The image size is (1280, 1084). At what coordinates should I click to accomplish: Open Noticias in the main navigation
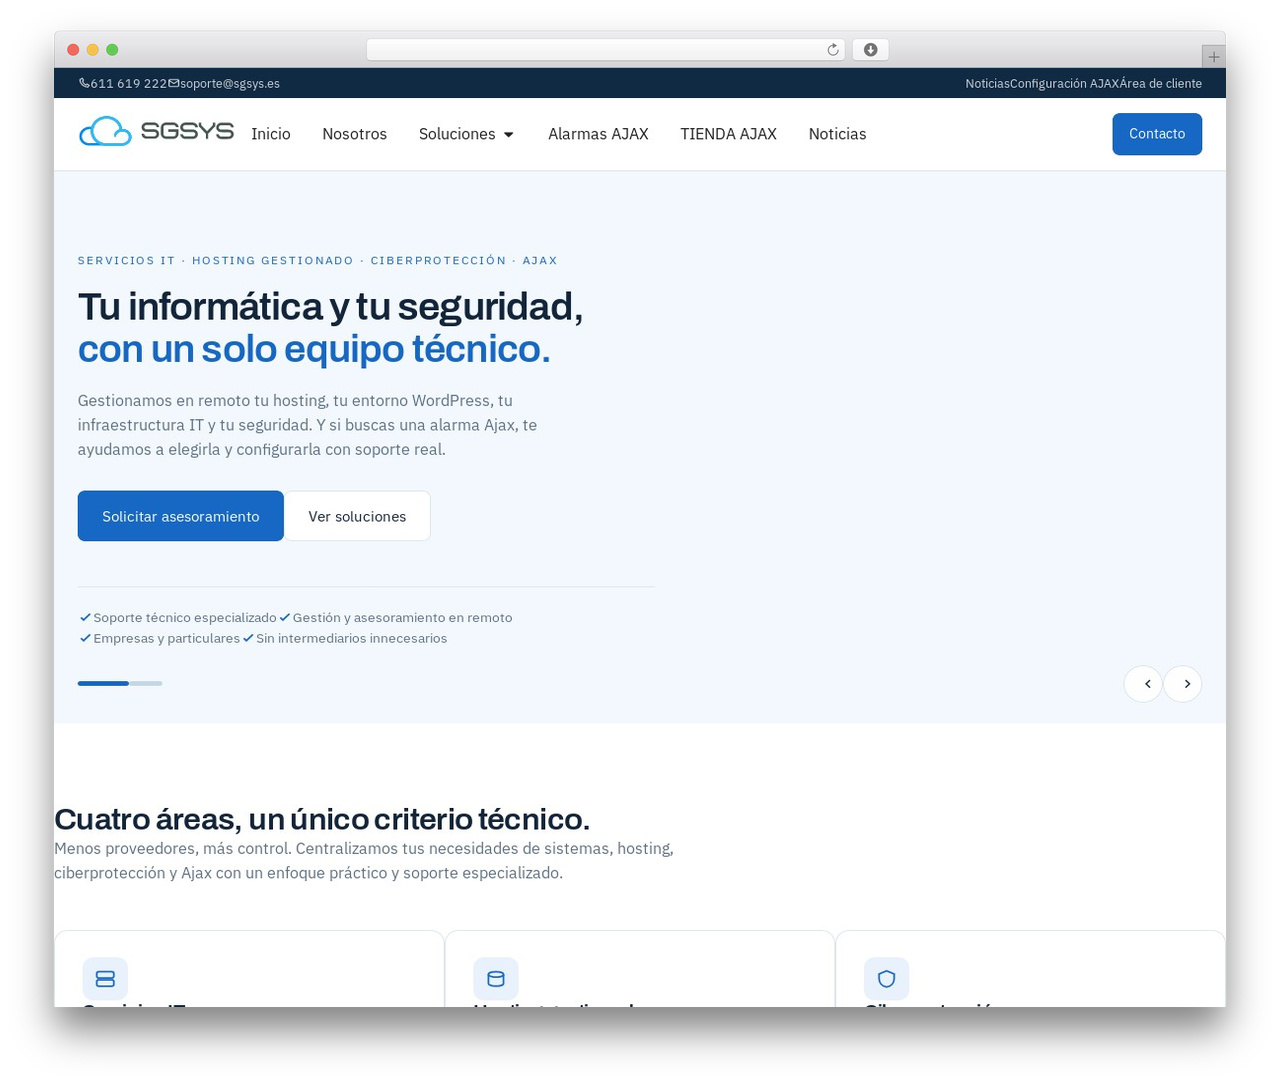tap(837, 134)
